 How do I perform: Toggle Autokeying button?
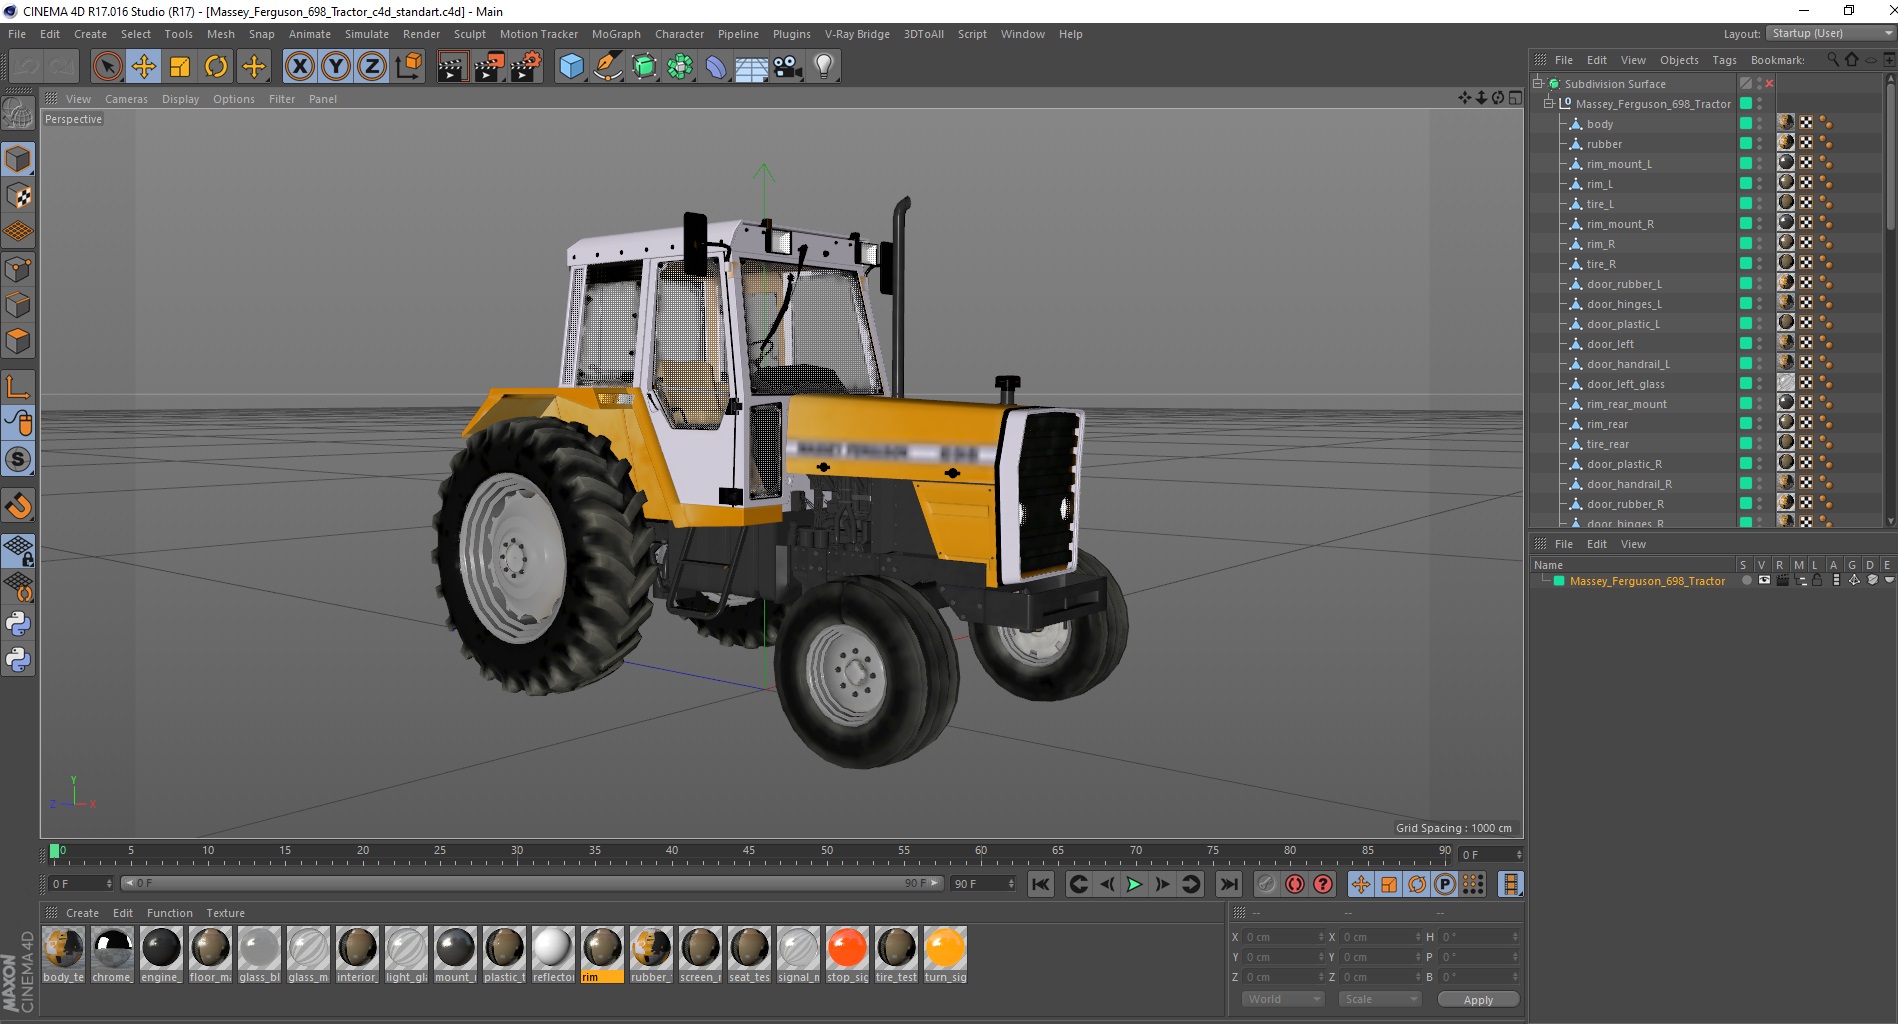[x=1295, y=884]
